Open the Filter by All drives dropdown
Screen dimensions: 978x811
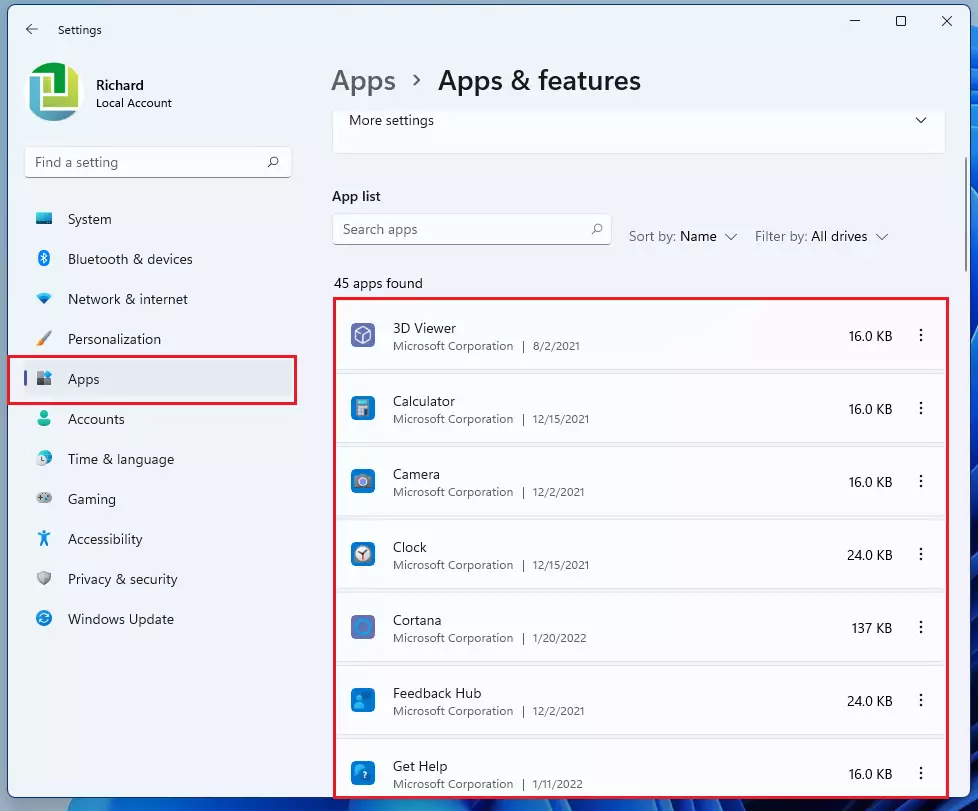pos(821,236)
